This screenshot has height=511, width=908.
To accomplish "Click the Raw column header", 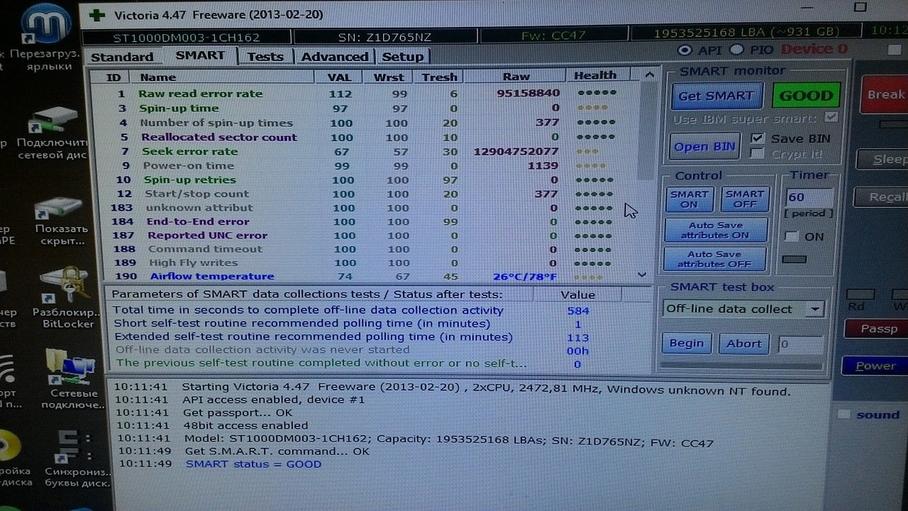I will (x=515, y=76).
